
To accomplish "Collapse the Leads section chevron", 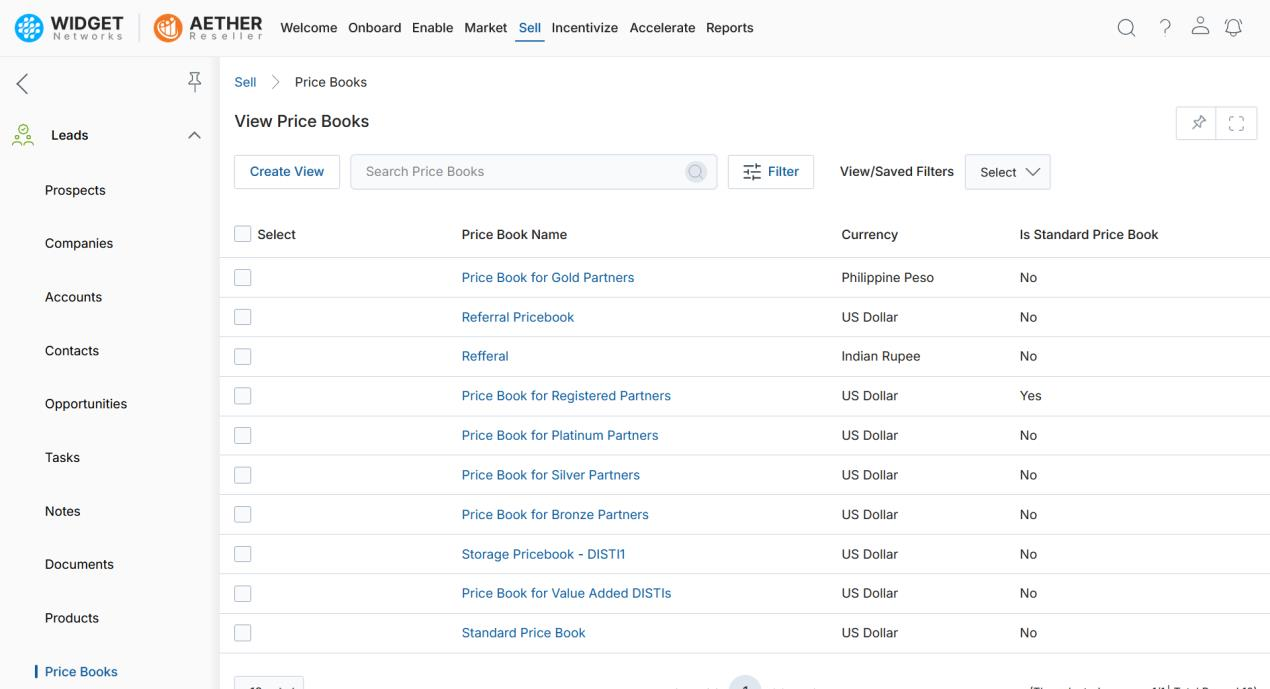I will [194, 135].
